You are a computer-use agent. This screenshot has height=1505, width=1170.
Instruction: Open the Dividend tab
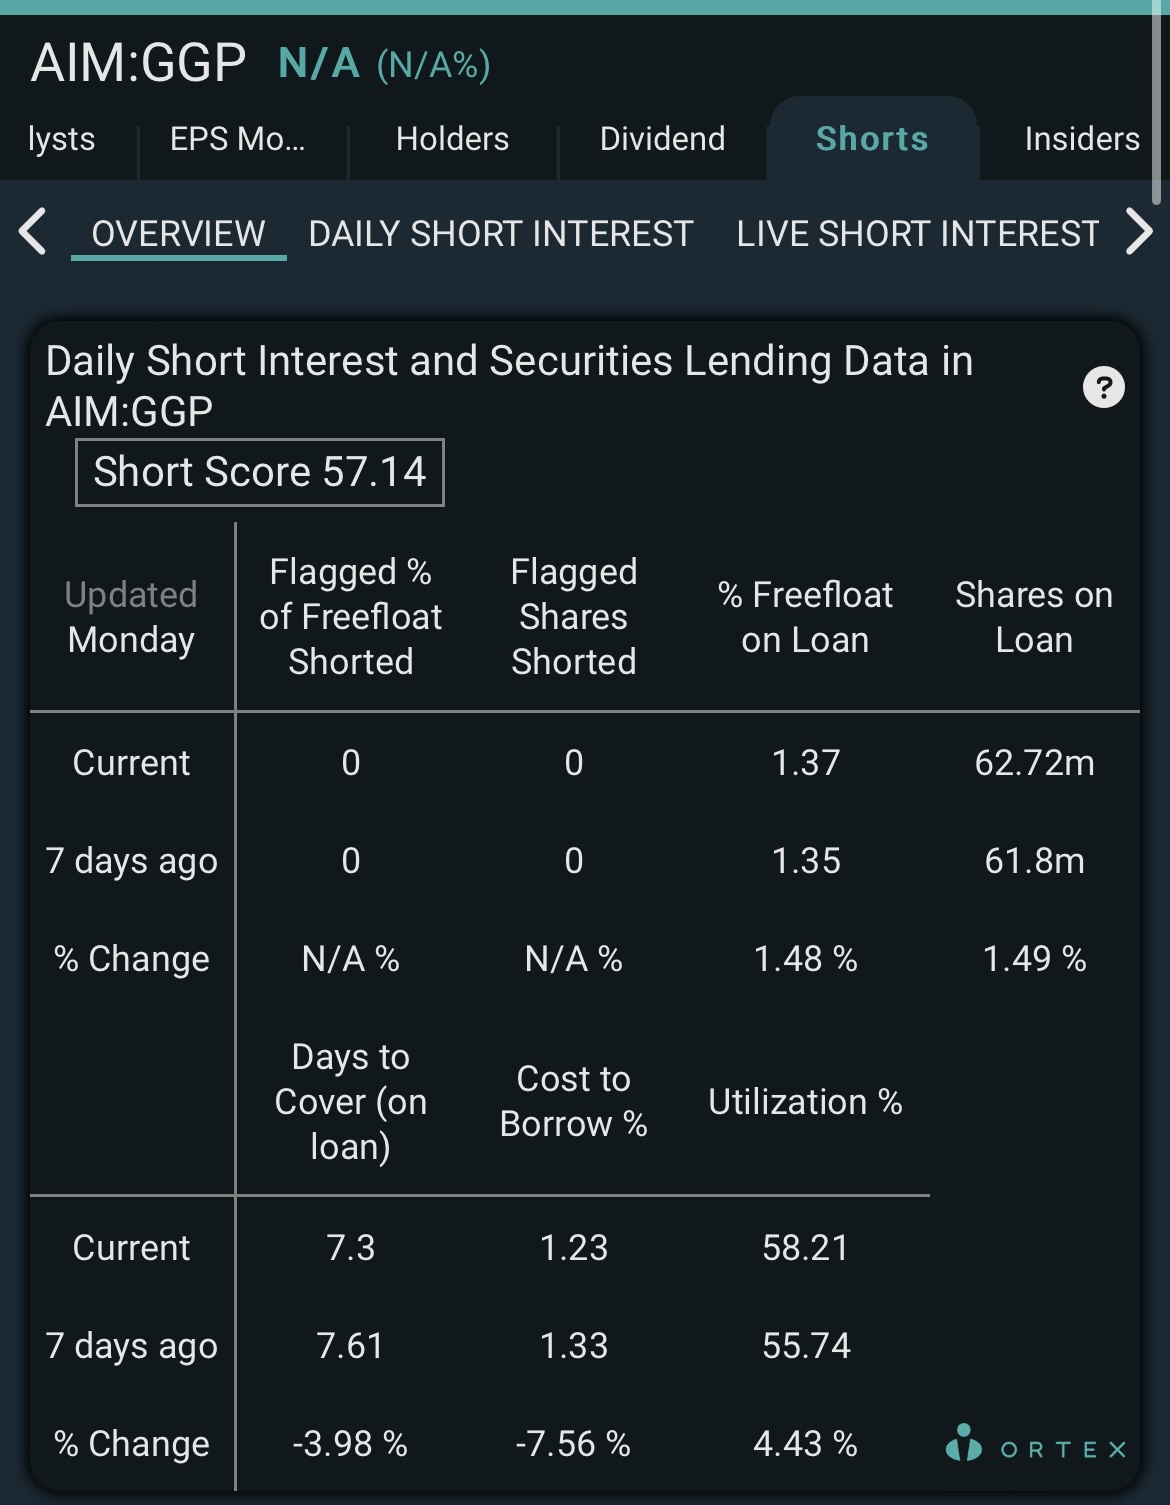(x=662, y=139)
